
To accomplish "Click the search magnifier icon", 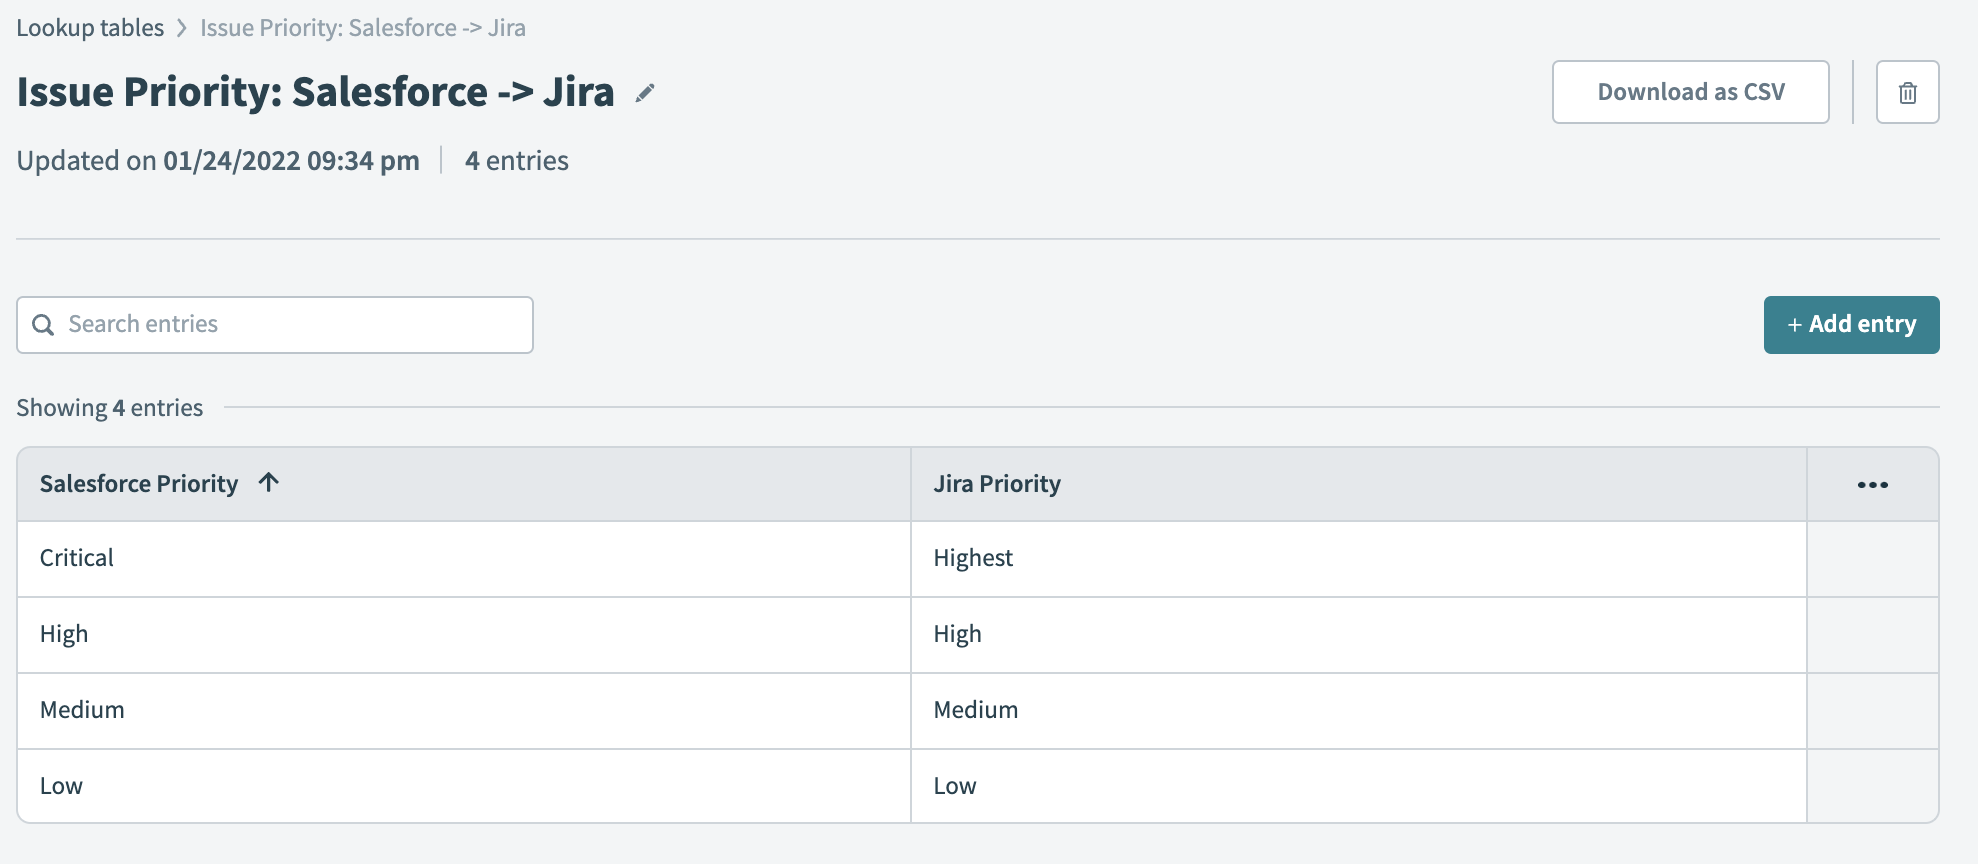I will 43,325.
